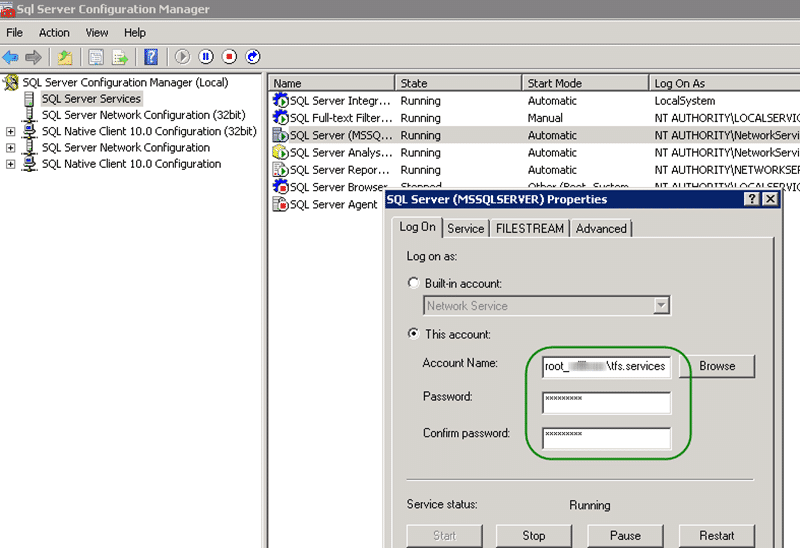The height and width of the screenshot is (548, 800).
Task: Switch to the Advanced tab
Action: (x=601, y=229)
